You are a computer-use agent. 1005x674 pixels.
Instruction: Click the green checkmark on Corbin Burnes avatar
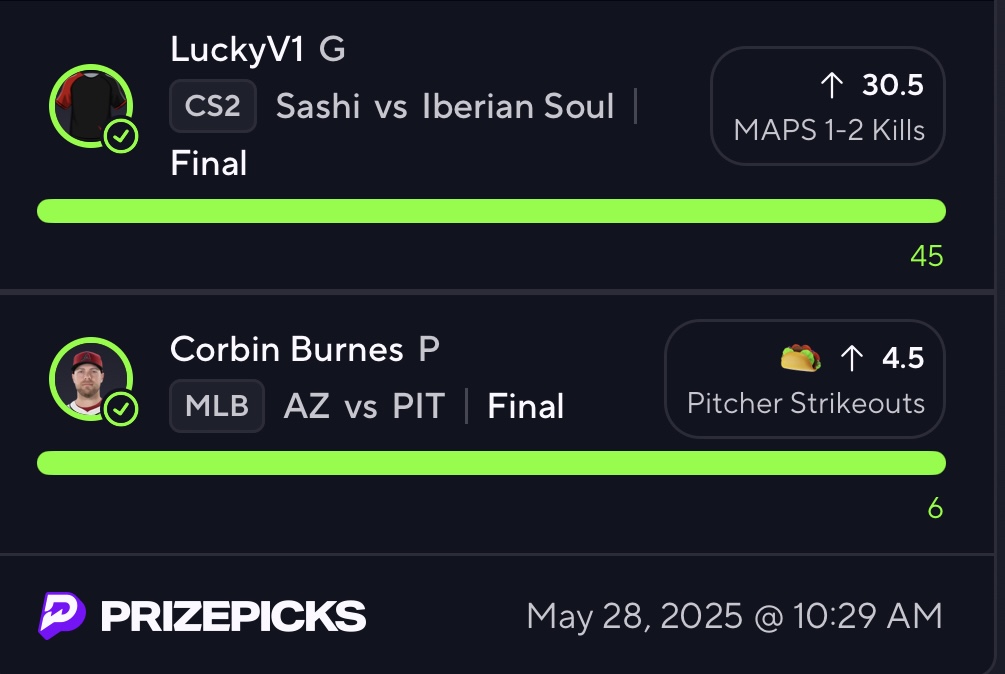121,409
